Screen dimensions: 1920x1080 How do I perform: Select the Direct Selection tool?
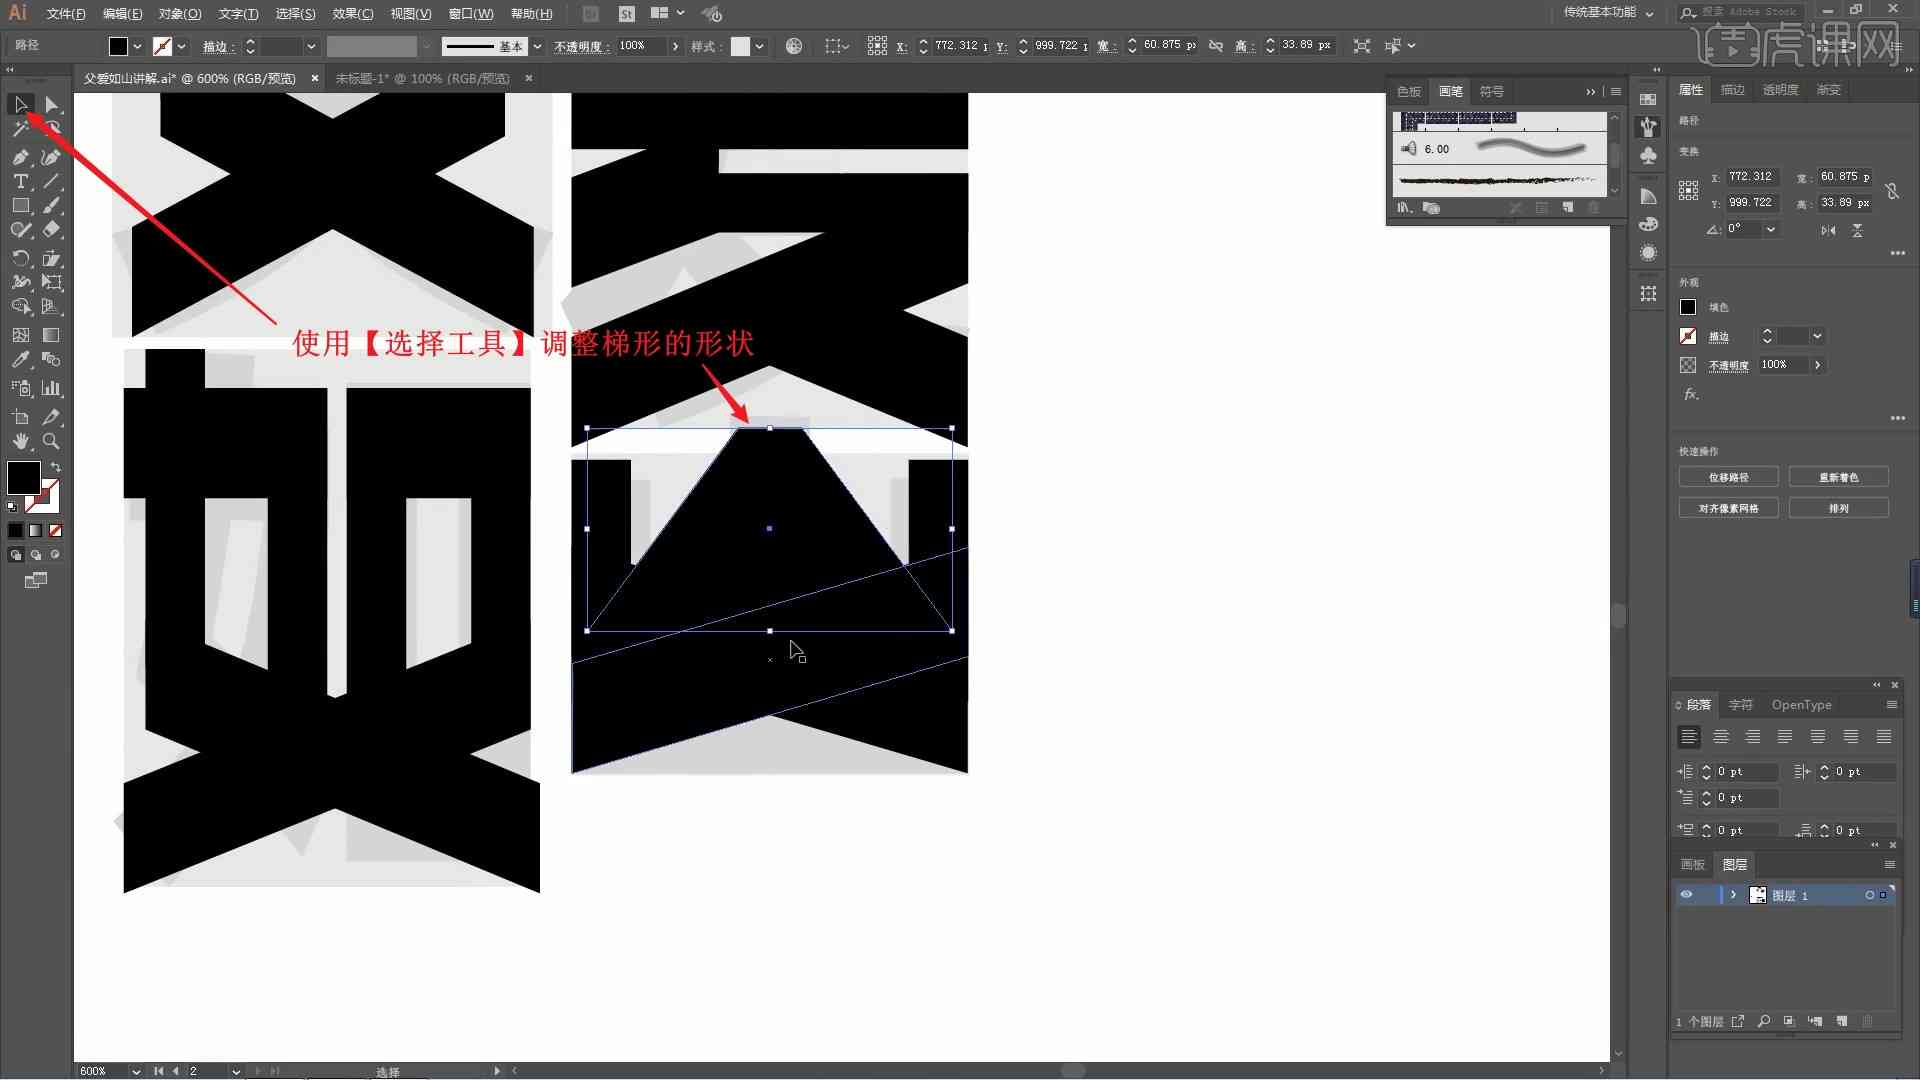49,104
